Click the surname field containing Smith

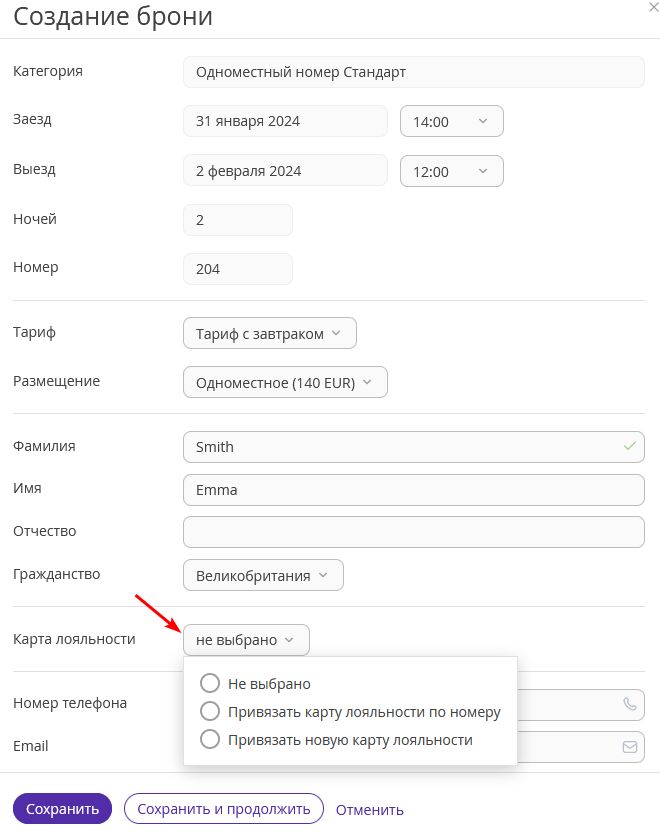click(414, 447)
